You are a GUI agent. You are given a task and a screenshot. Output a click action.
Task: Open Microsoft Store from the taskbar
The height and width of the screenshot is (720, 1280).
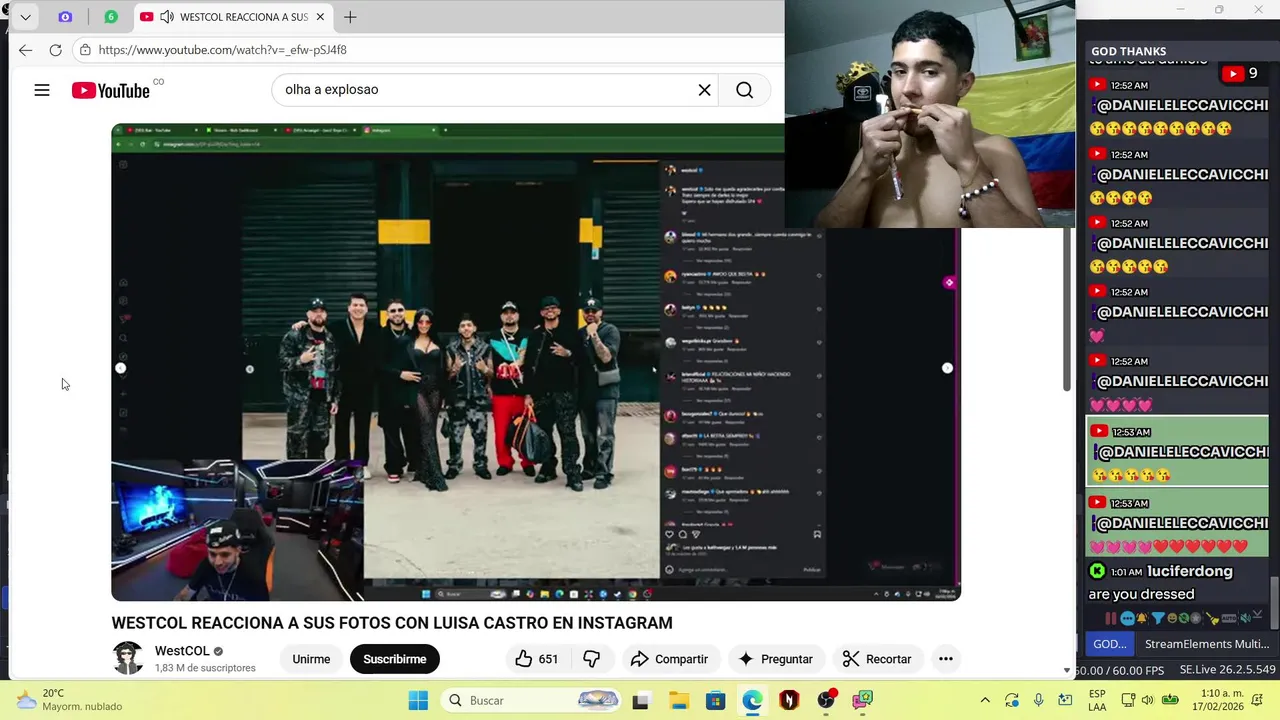click(x=715, y=700)
